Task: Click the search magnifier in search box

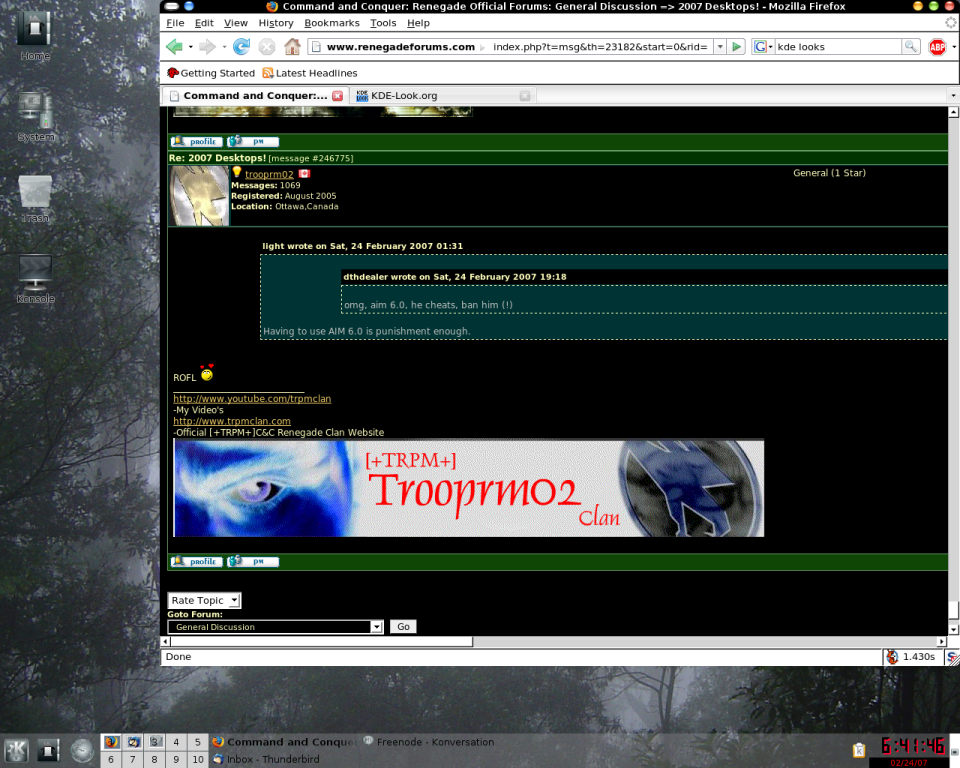Action: [x=910, y=47]
